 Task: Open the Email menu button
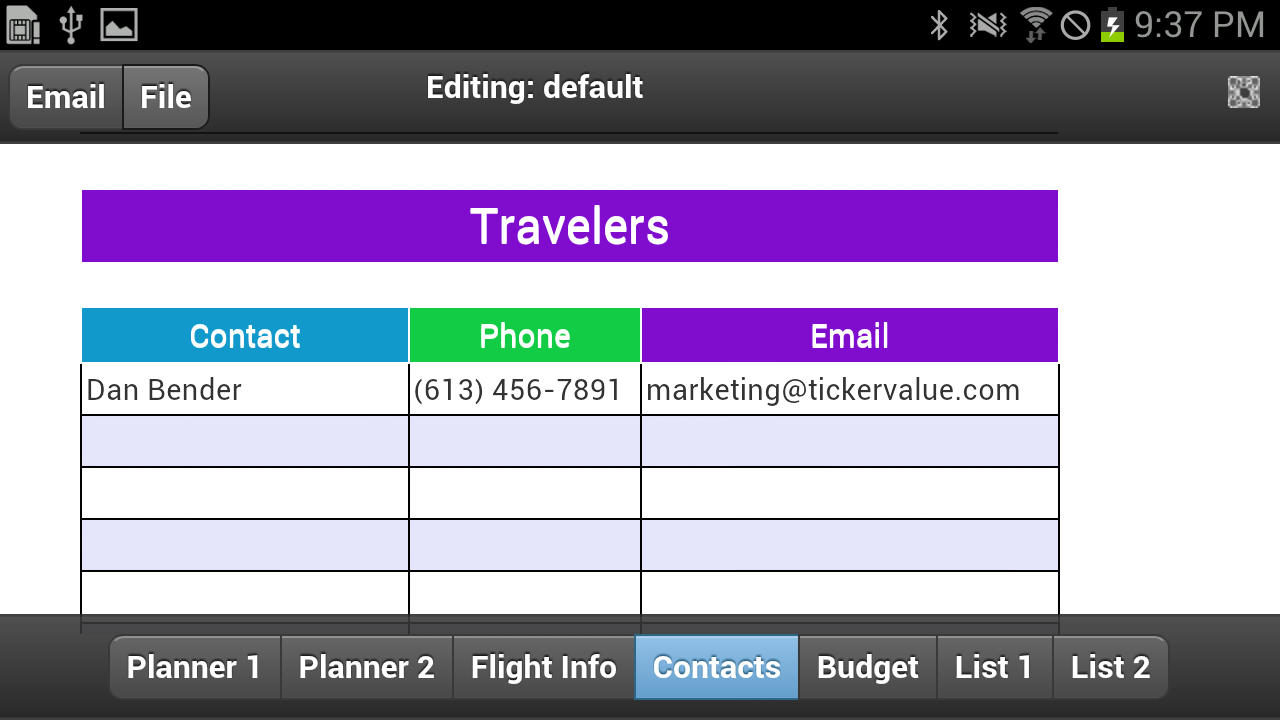pyautogui.click(x=66, y=97)
